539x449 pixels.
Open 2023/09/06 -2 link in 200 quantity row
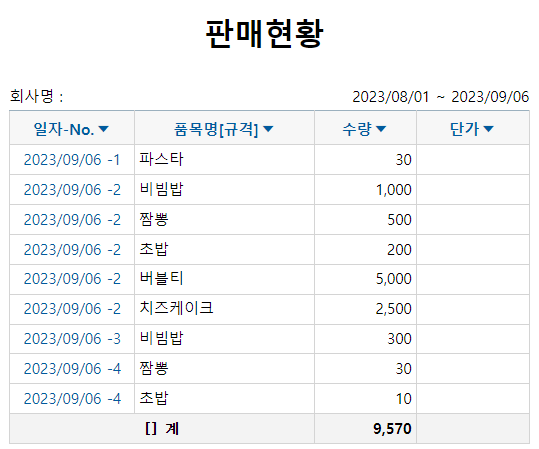[x=72, y=250]
